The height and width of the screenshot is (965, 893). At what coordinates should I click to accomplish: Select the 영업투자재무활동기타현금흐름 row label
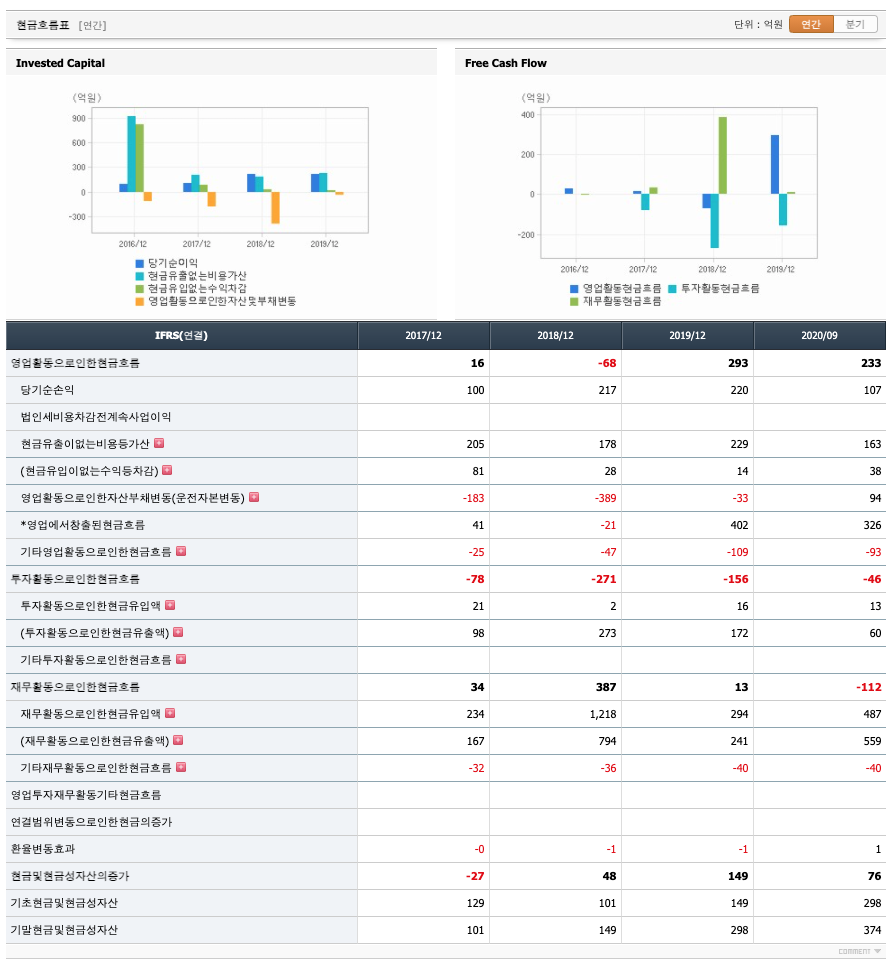pyautogui.click(x=86, y=795)
